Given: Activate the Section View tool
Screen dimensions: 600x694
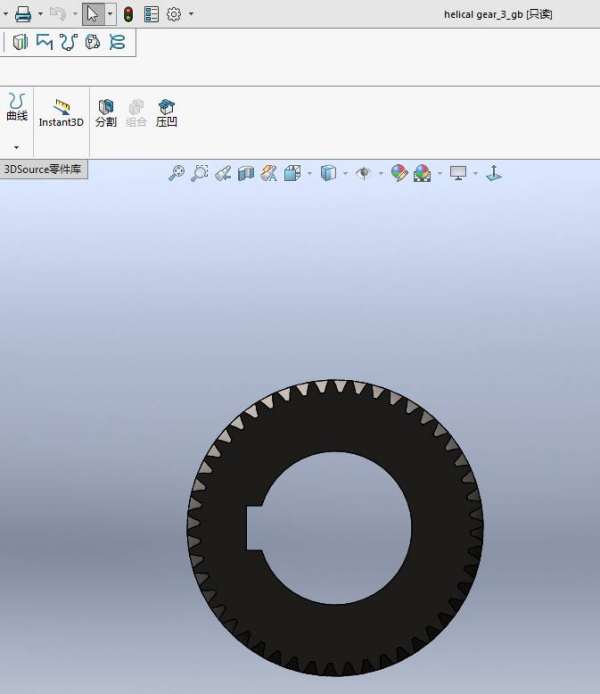Looking at the screenshot, I should [246, 173].
